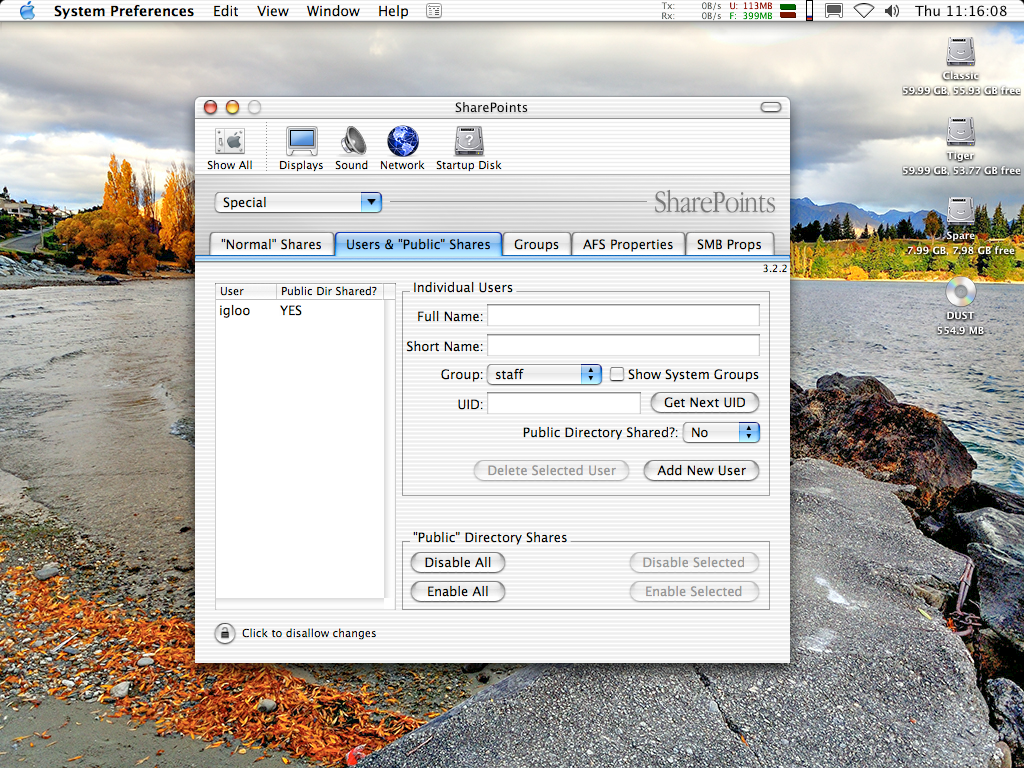Select the Spare disk icon on desktop
1024x768 pixels.
coord(961,212)
